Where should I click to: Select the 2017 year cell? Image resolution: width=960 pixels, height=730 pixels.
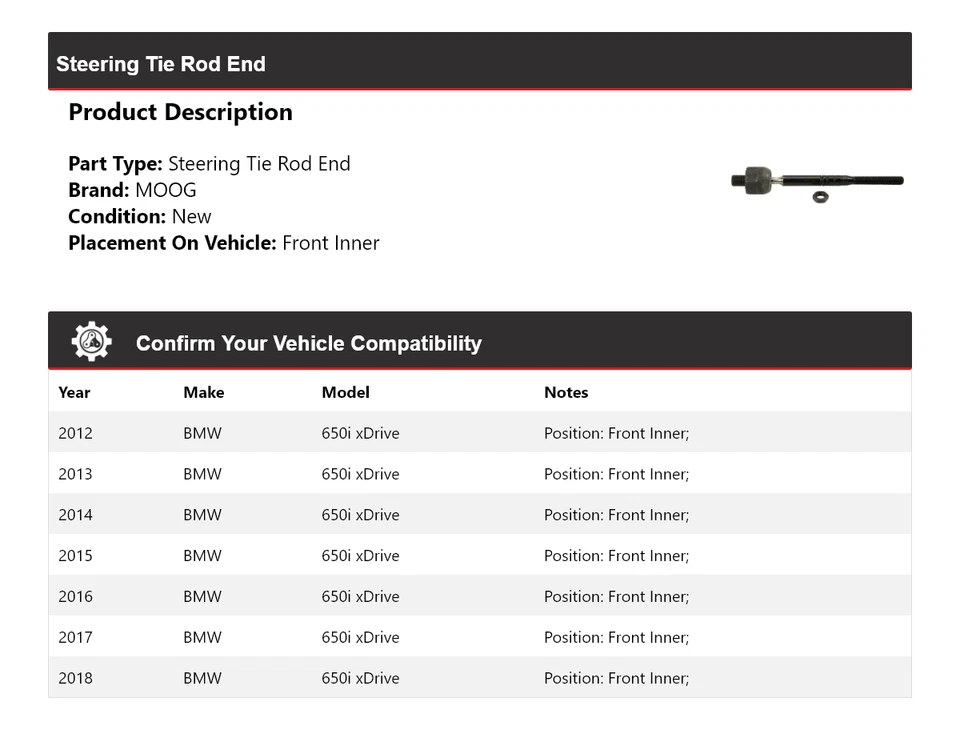click(x=75, y=637)
